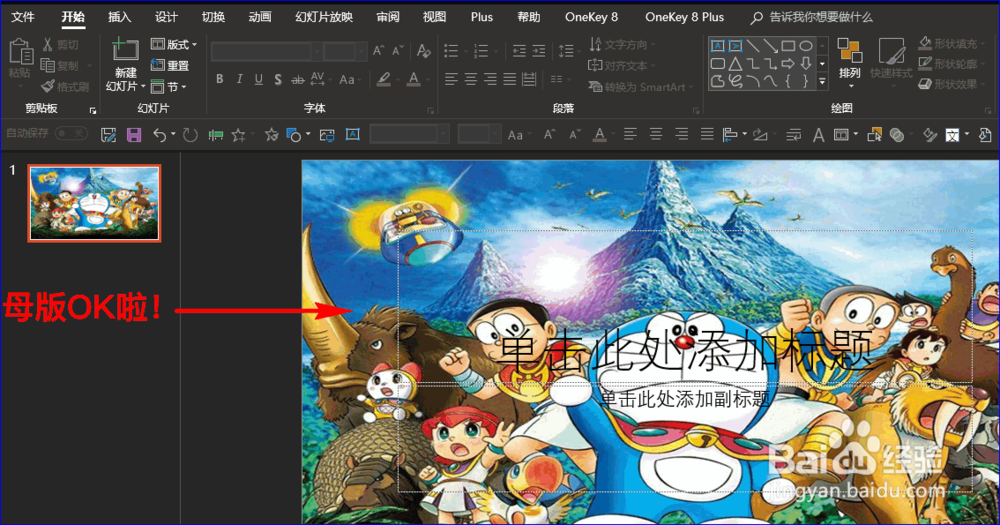Viewport: 1000px width, 525px height.
Task: Click the Decrease Indent icon
Action: 520,50
